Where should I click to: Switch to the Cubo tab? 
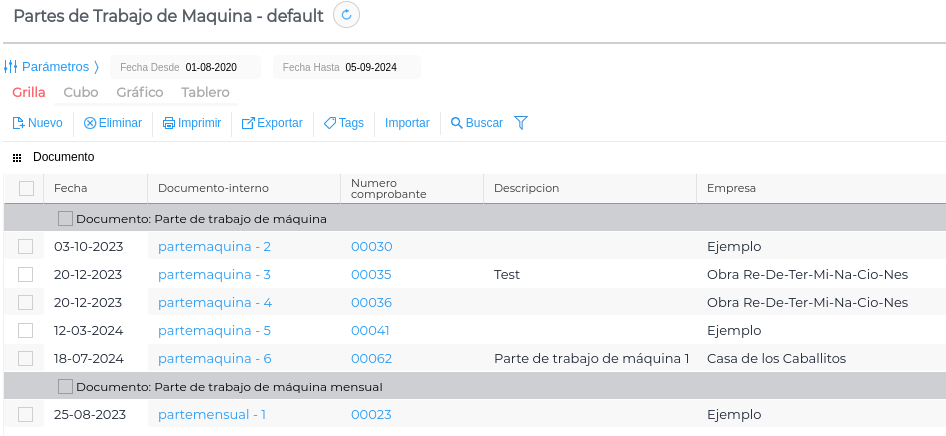pos(80,92)
